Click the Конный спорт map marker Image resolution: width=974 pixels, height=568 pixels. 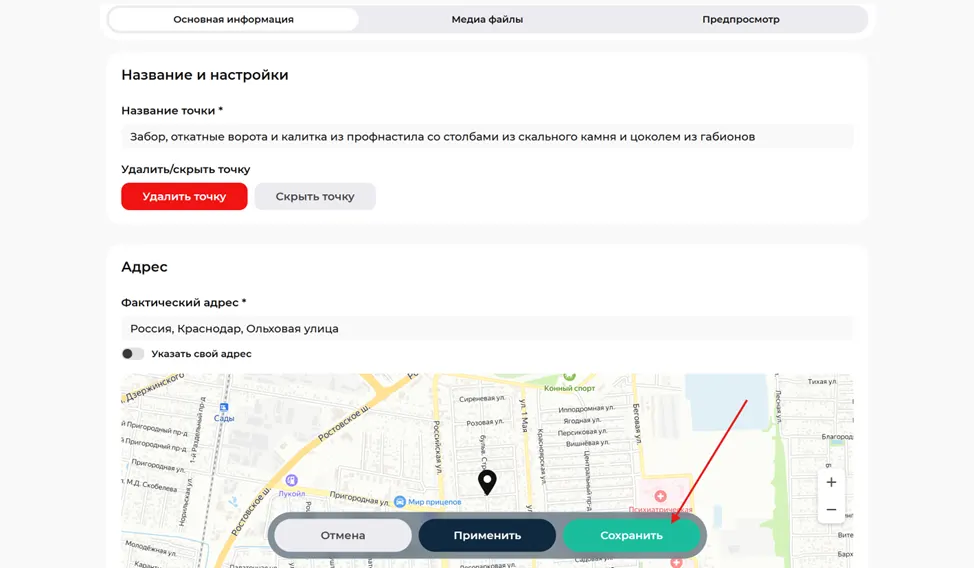tap(569, 377)
